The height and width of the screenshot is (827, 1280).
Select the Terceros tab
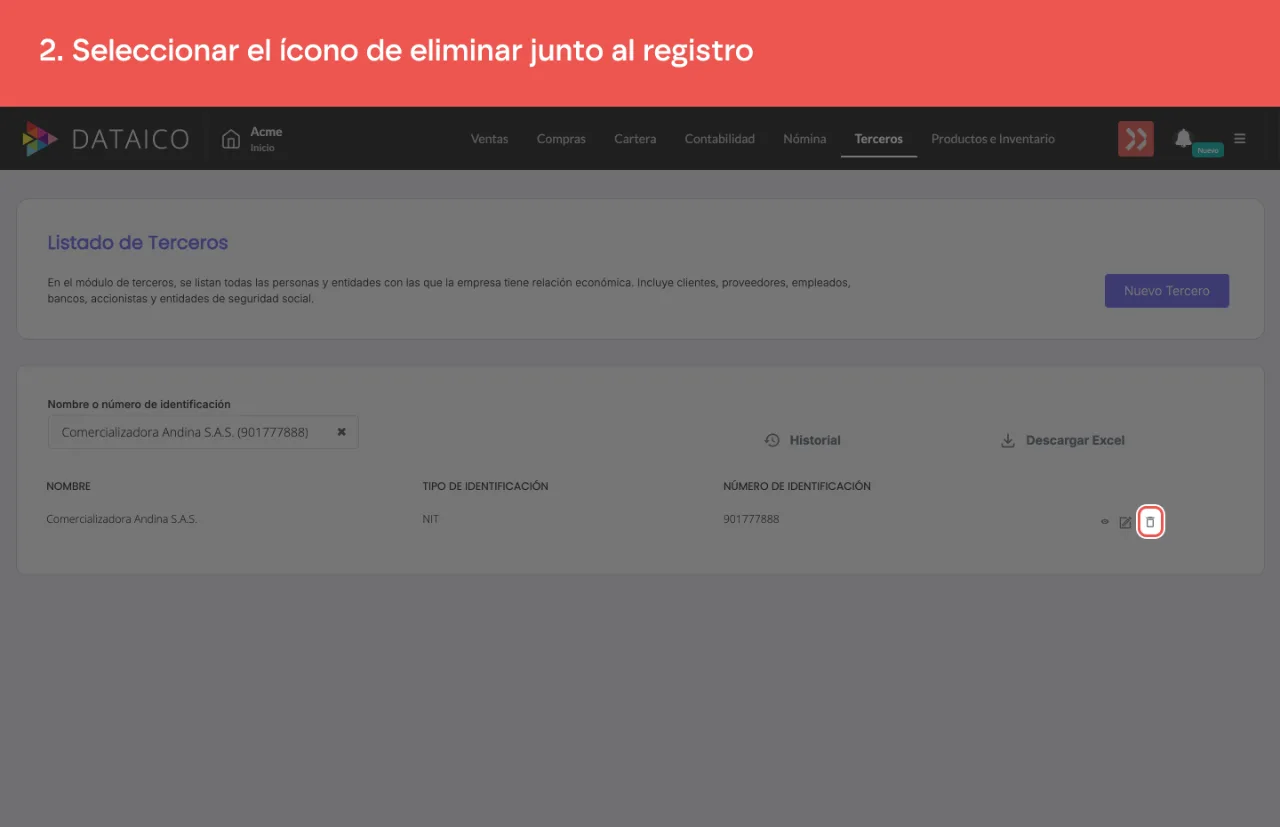879,139
